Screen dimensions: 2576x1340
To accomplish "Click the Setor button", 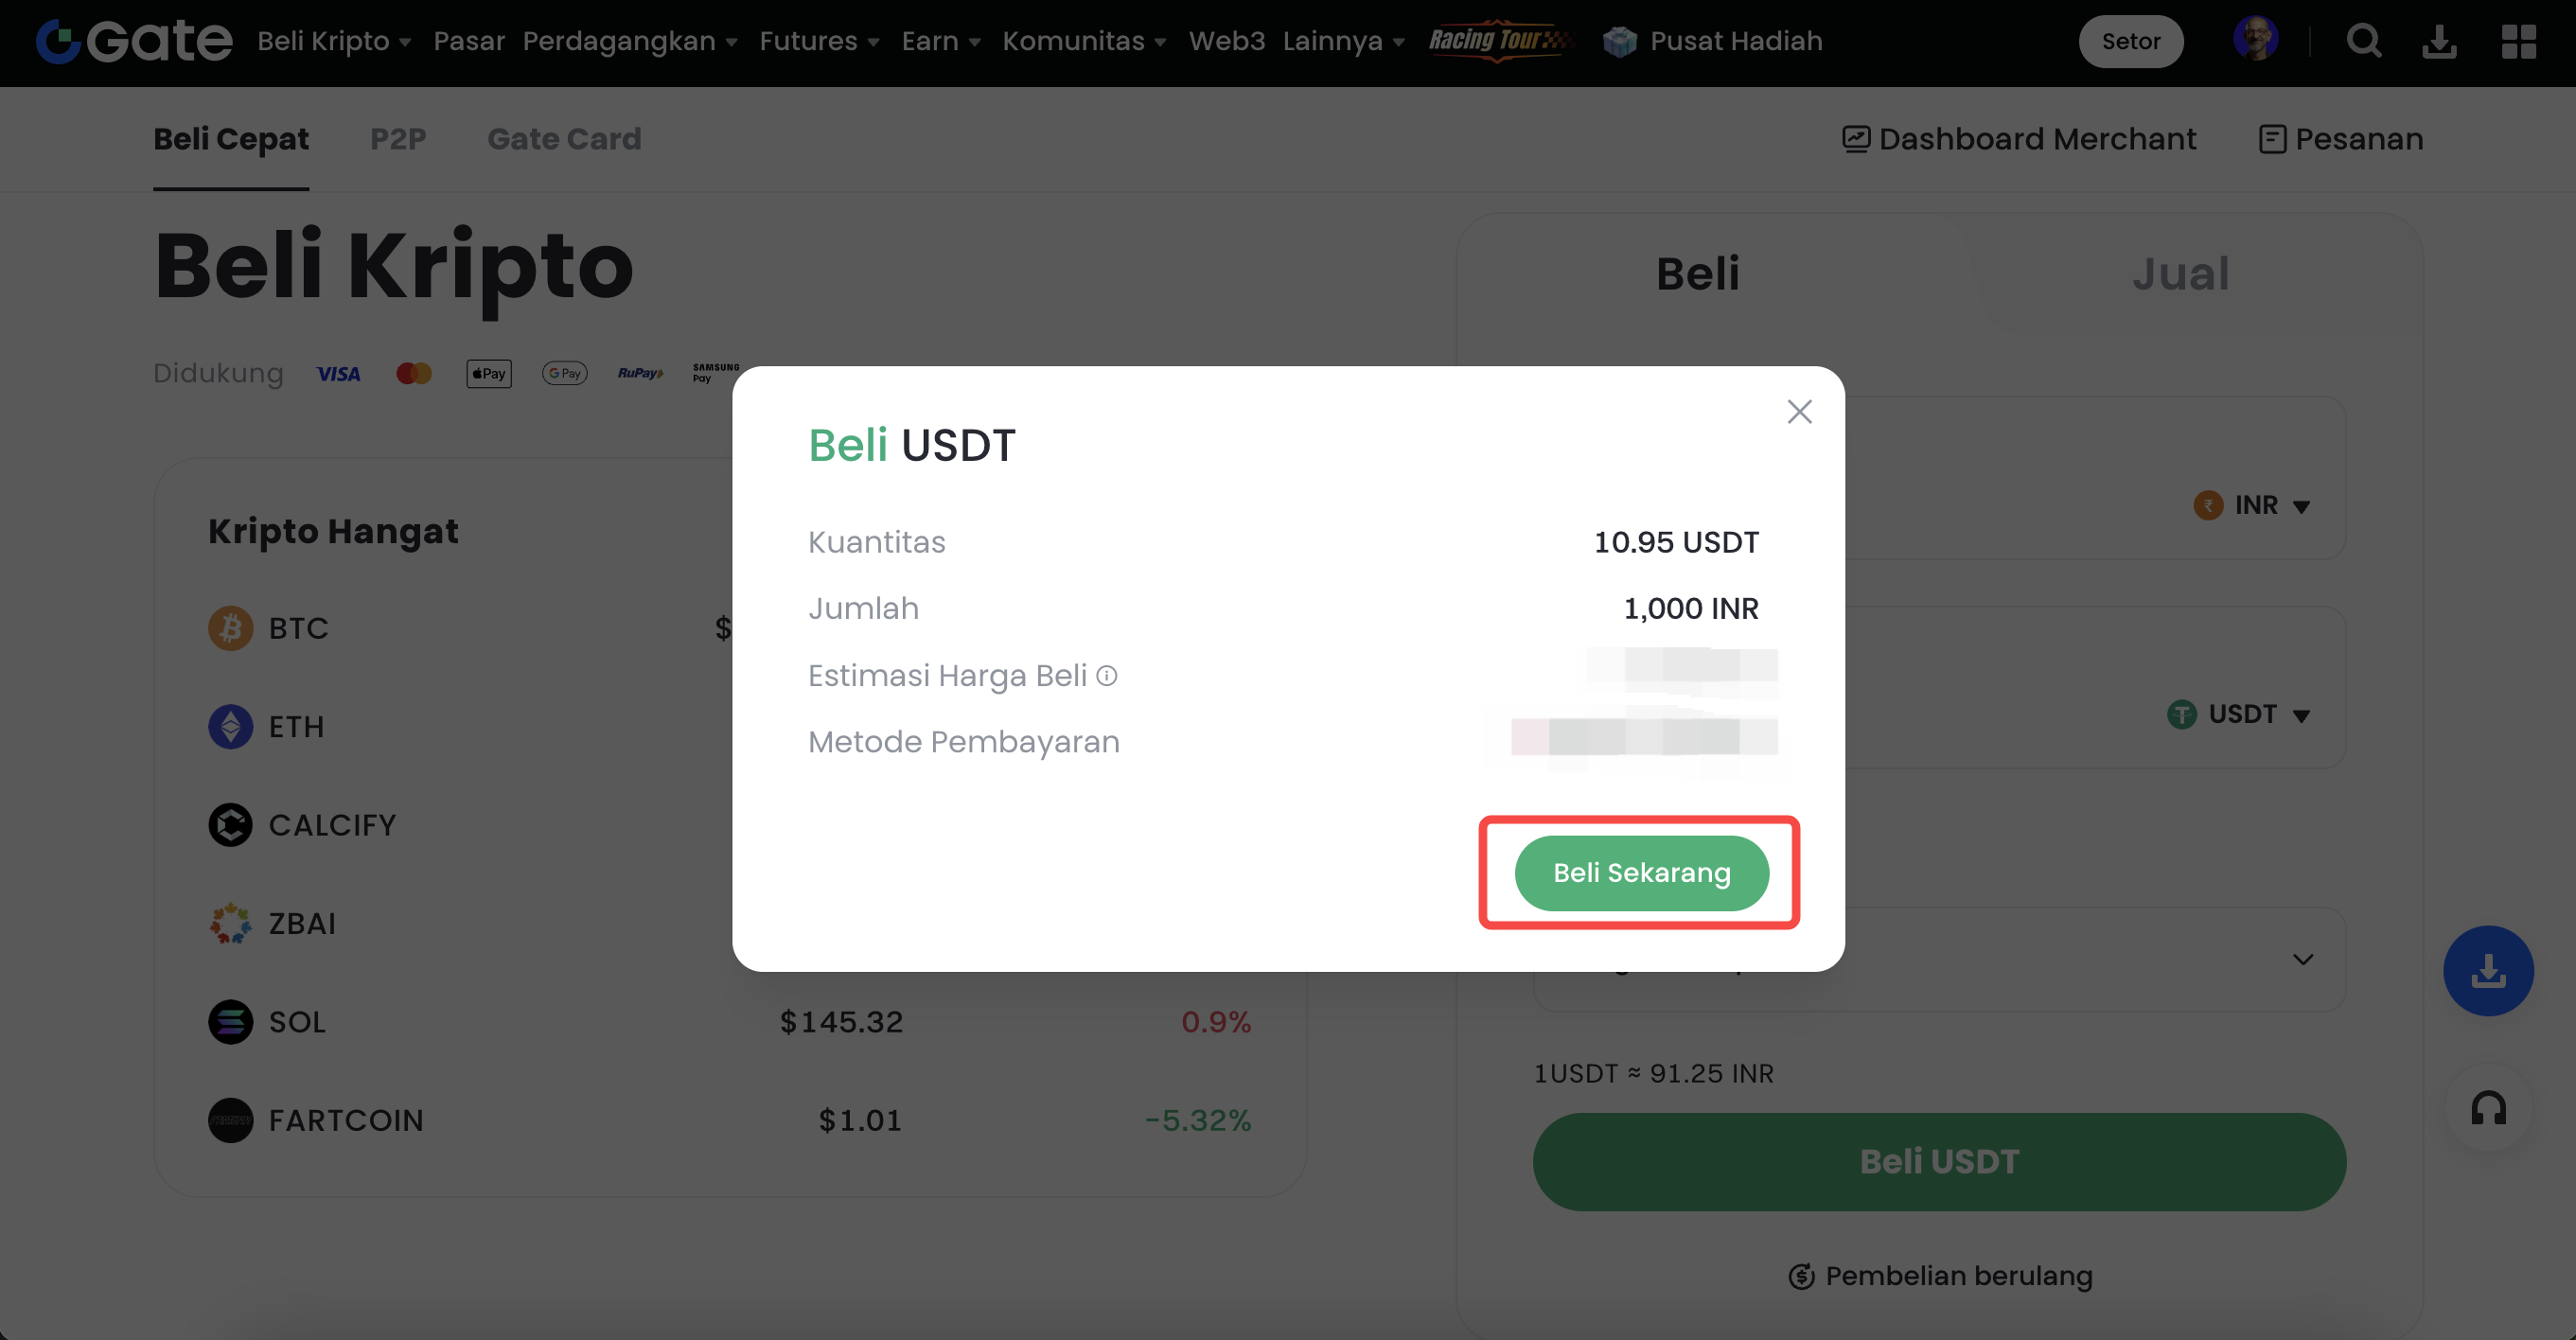I will 2130,41.
